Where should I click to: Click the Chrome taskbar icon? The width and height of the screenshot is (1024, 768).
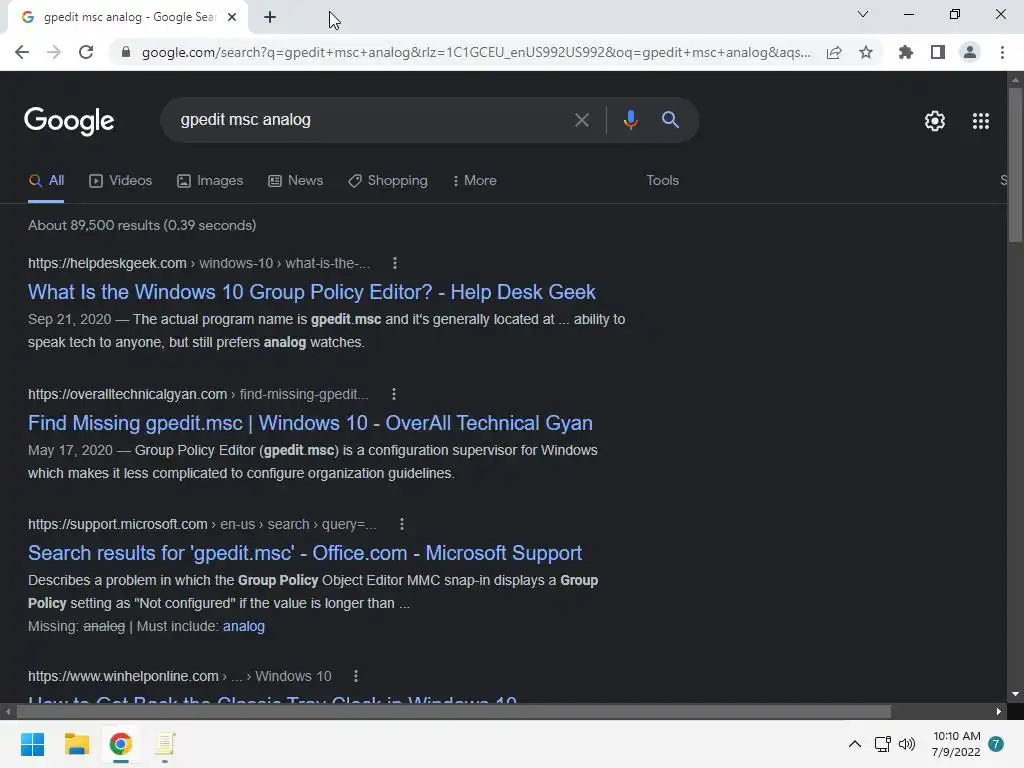pyautogui.click(x=120, y=744)
